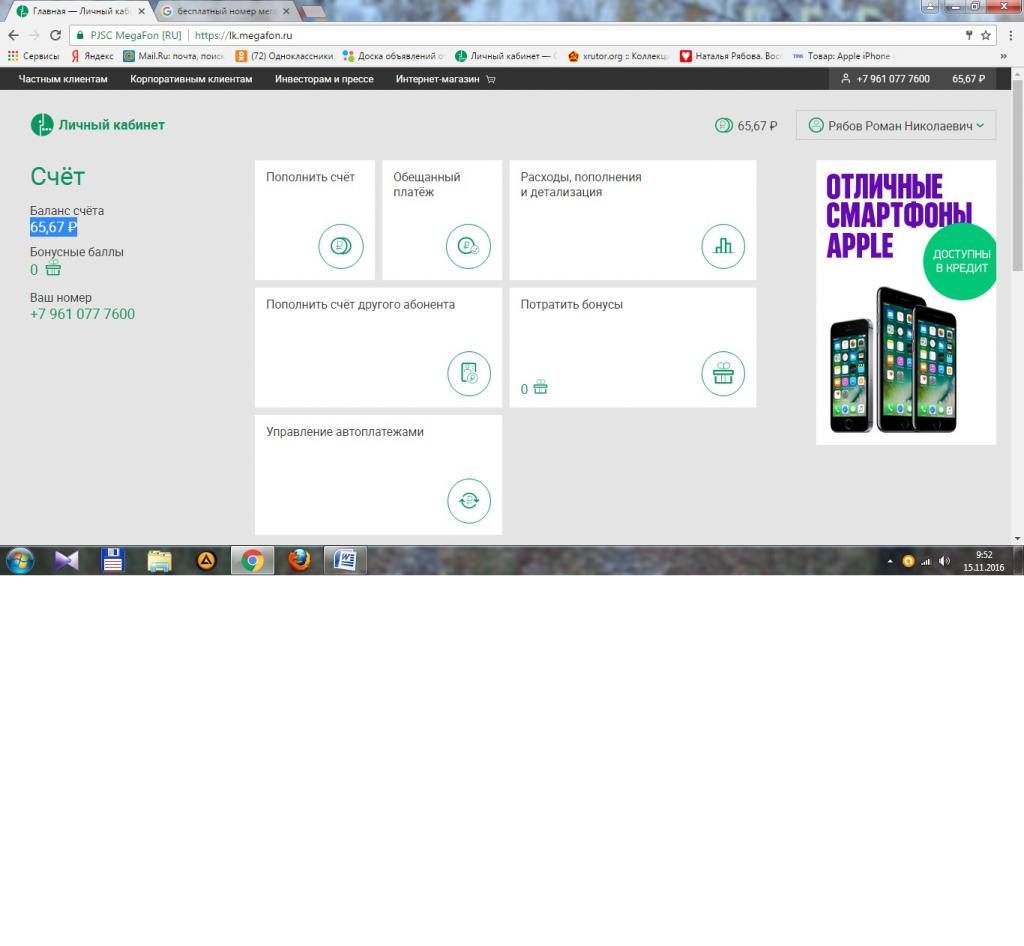Open the Chrome three-dot menu
The image size is (1024, 946).
pos(1010,35)
